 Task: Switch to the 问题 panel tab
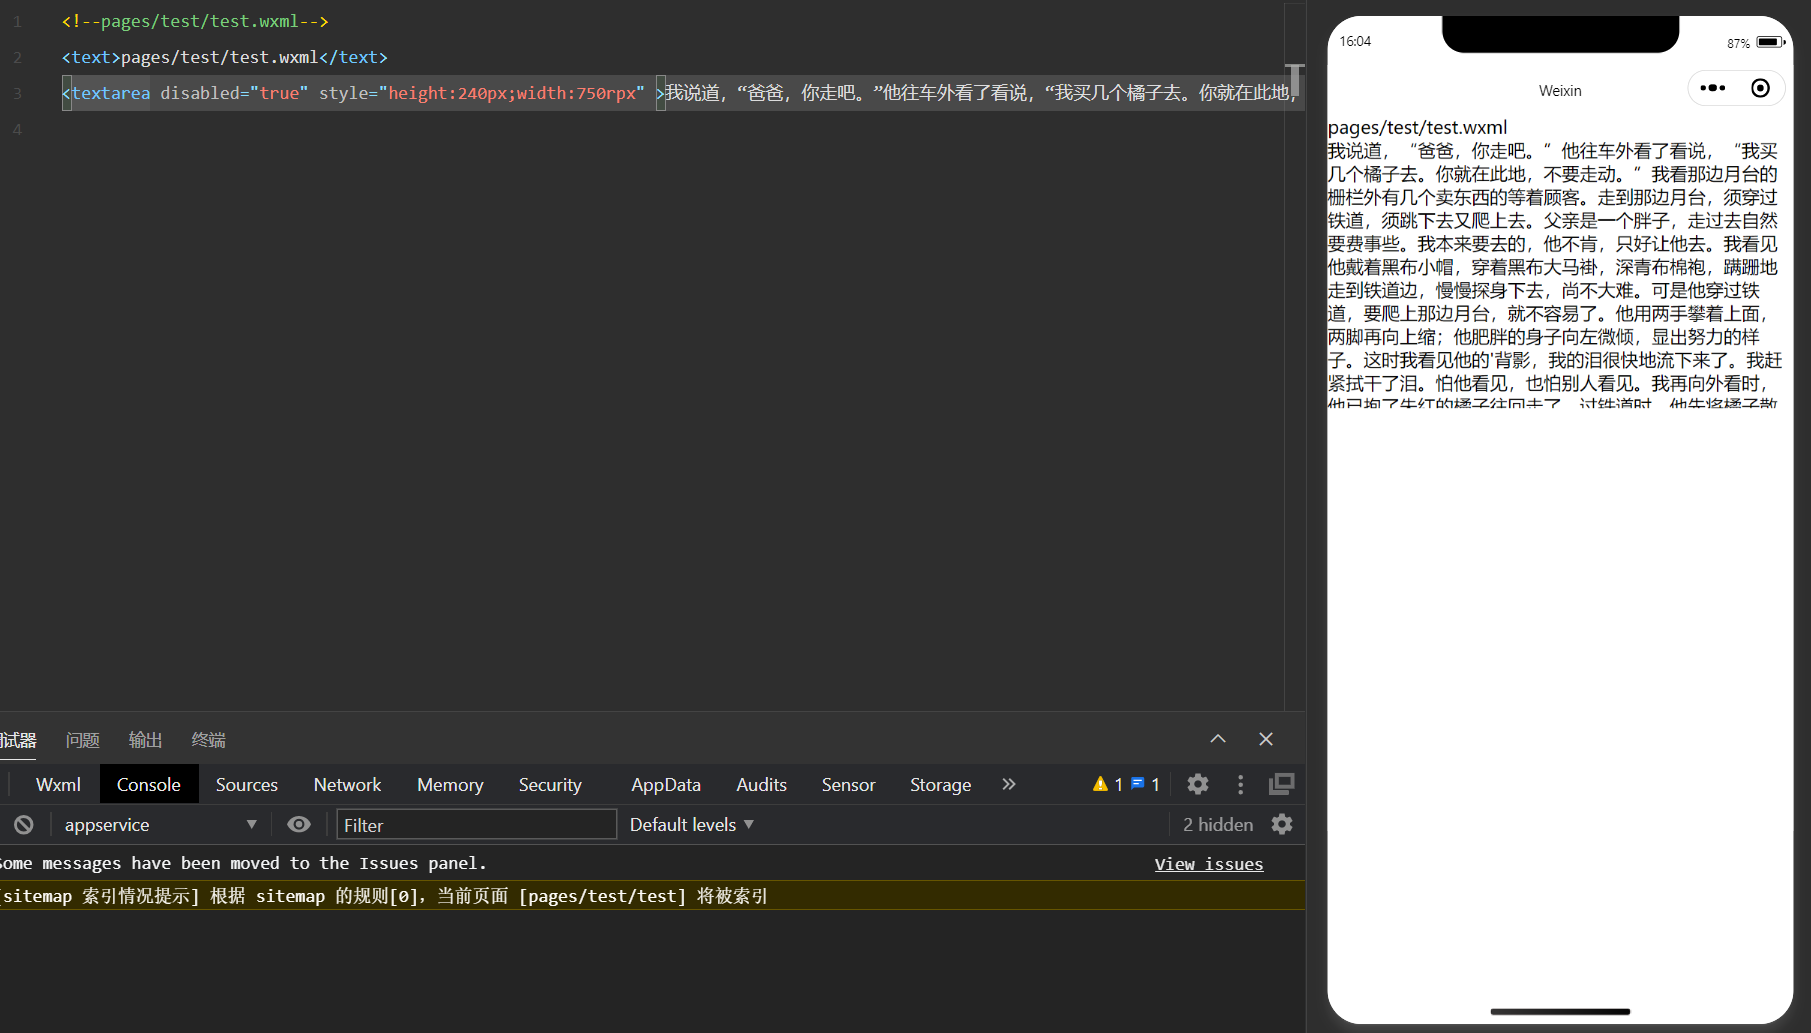click(x=83, y=740)
